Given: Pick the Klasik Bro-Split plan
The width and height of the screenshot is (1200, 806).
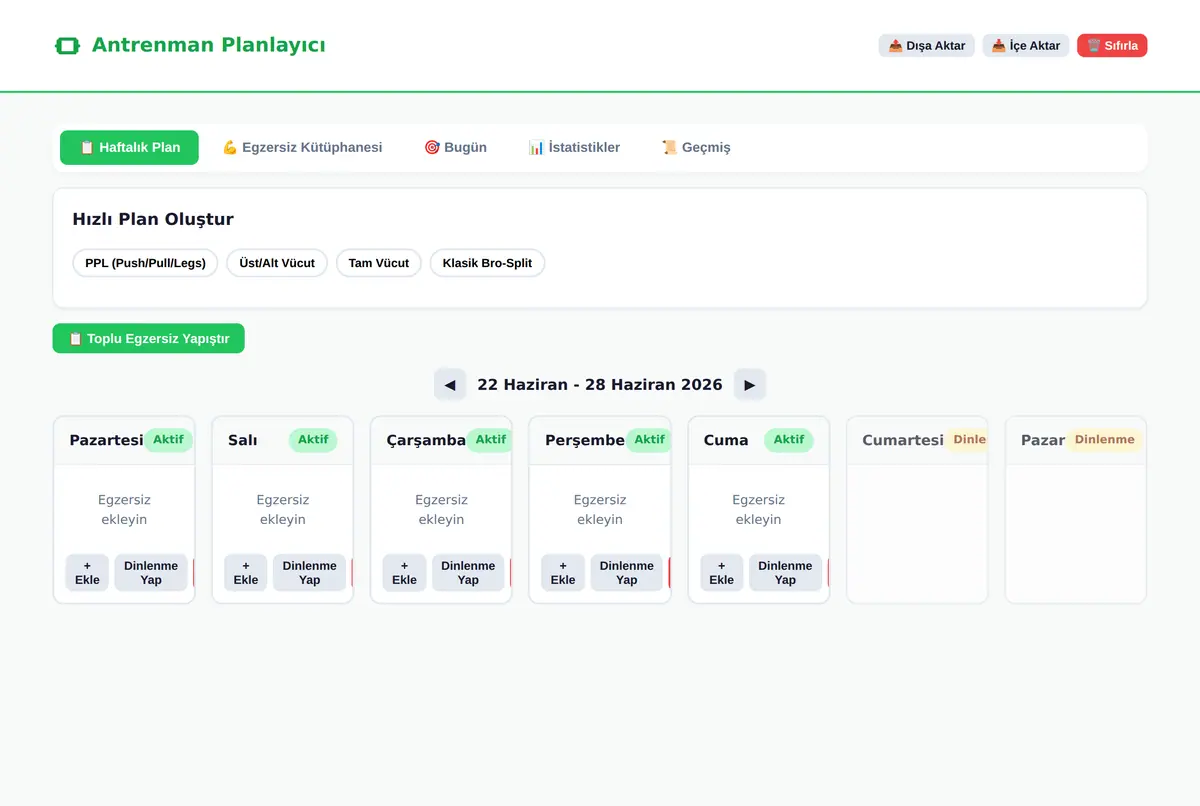Looking at the screenshot, I should click(x=487, y=263).
